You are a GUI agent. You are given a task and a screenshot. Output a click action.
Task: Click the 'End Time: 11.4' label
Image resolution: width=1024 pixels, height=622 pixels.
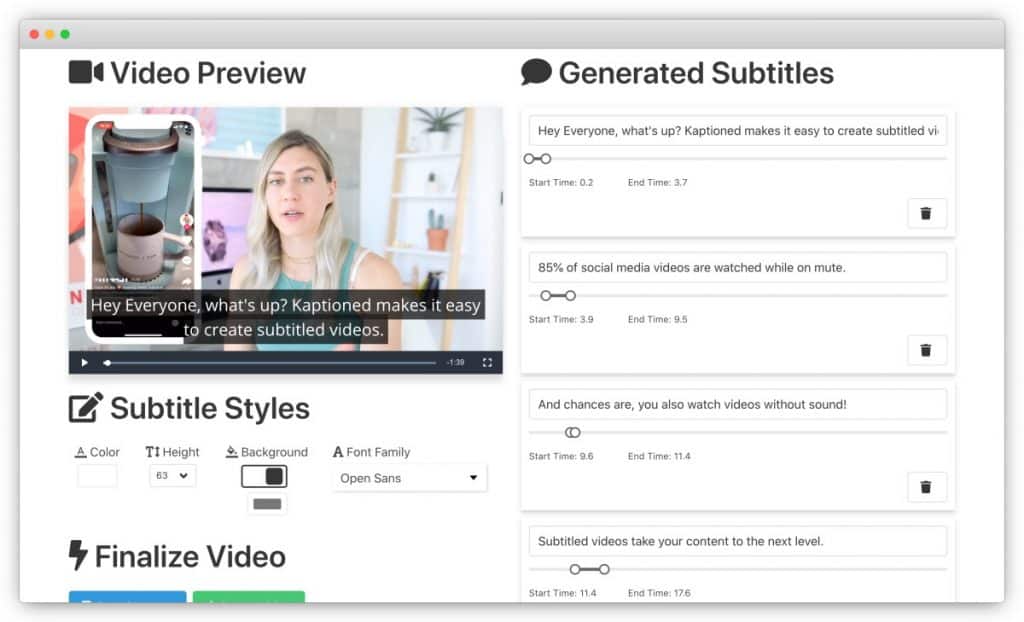coord(659,456)
